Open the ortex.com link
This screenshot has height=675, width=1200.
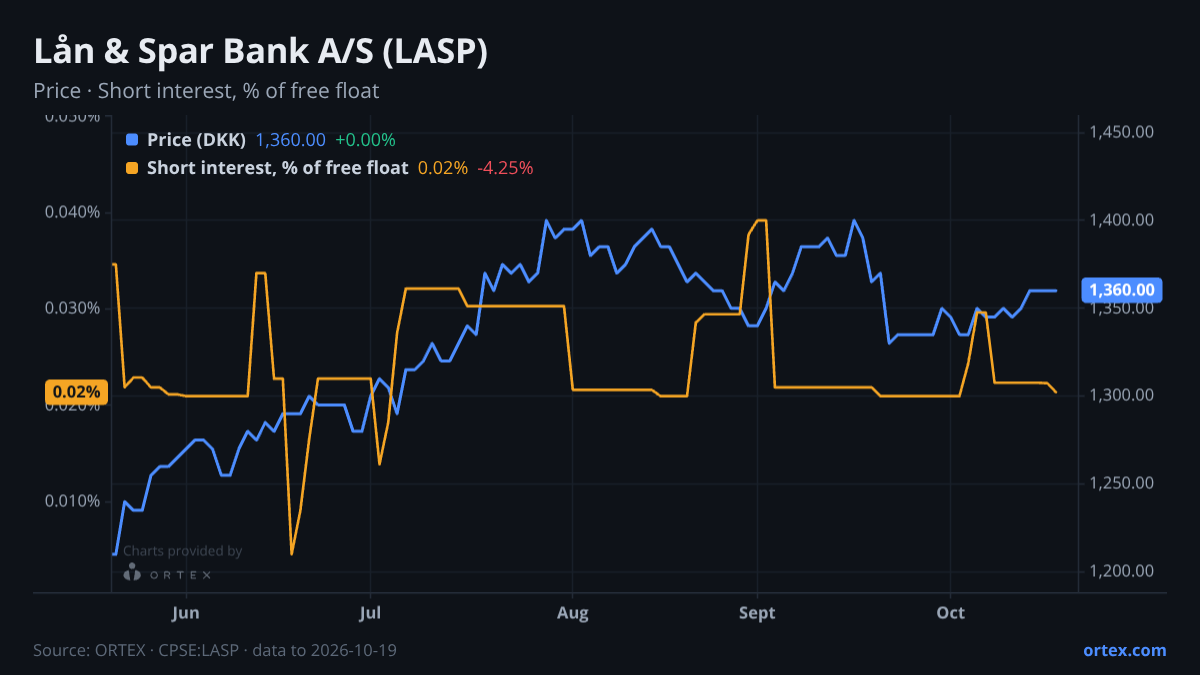pos(1124,650)
